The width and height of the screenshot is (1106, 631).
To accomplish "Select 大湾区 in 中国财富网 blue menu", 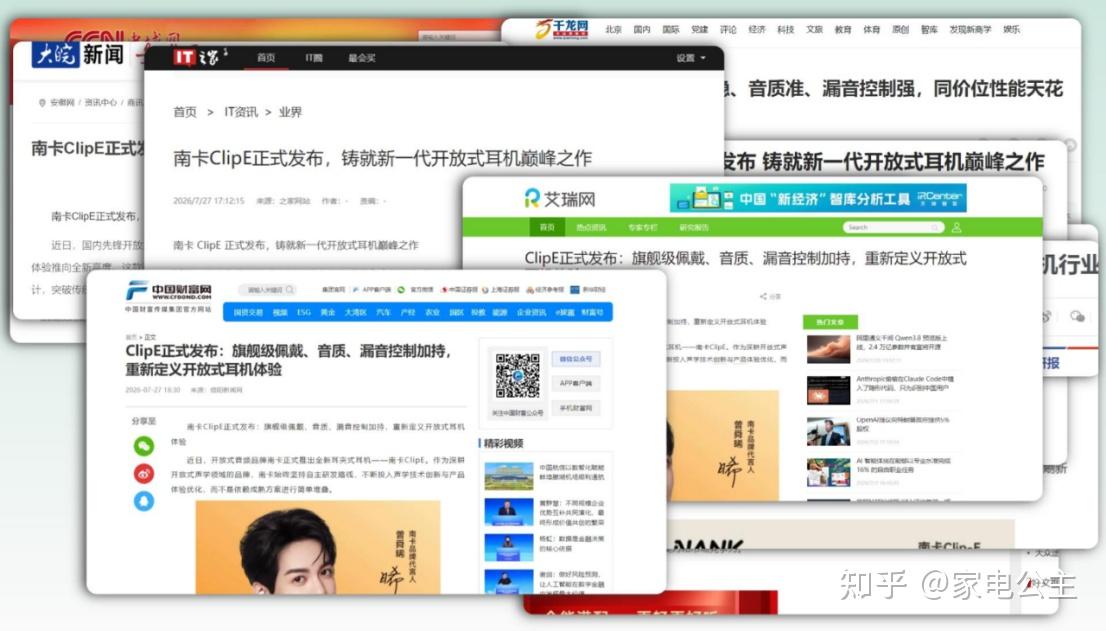I will tap(356, 312).
